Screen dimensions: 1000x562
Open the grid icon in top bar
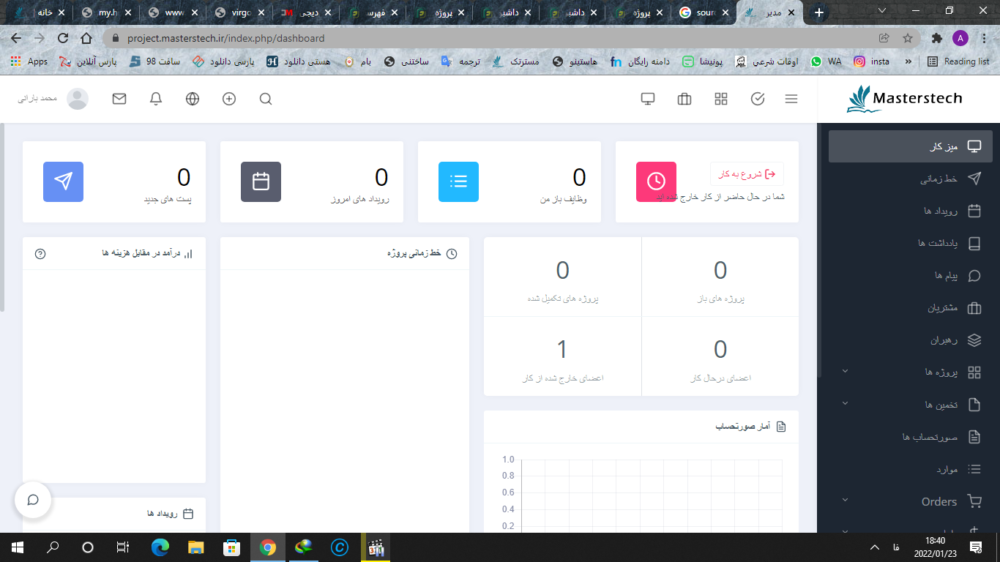(721, 99)
